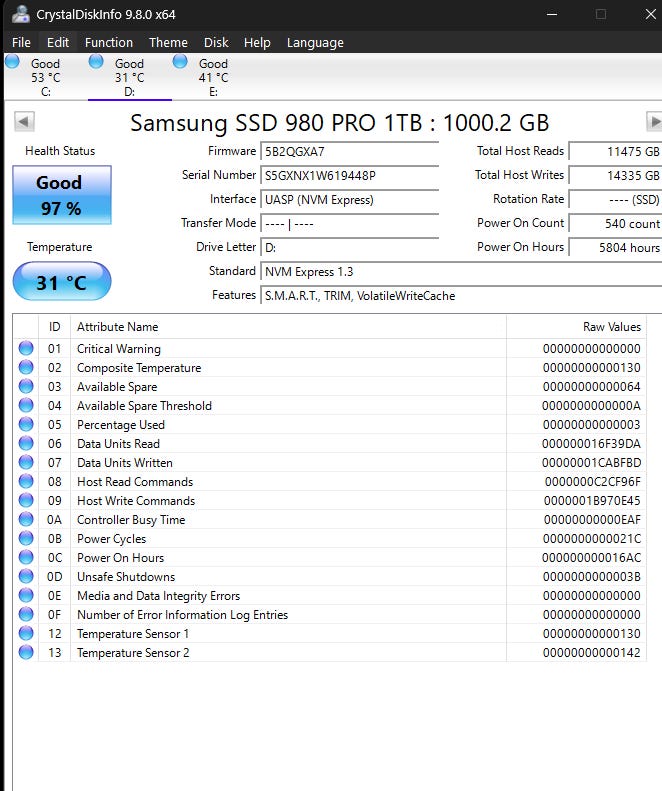Click the Transfer Mode field
Screen dimensions: 662x791
tap(350, 223)
